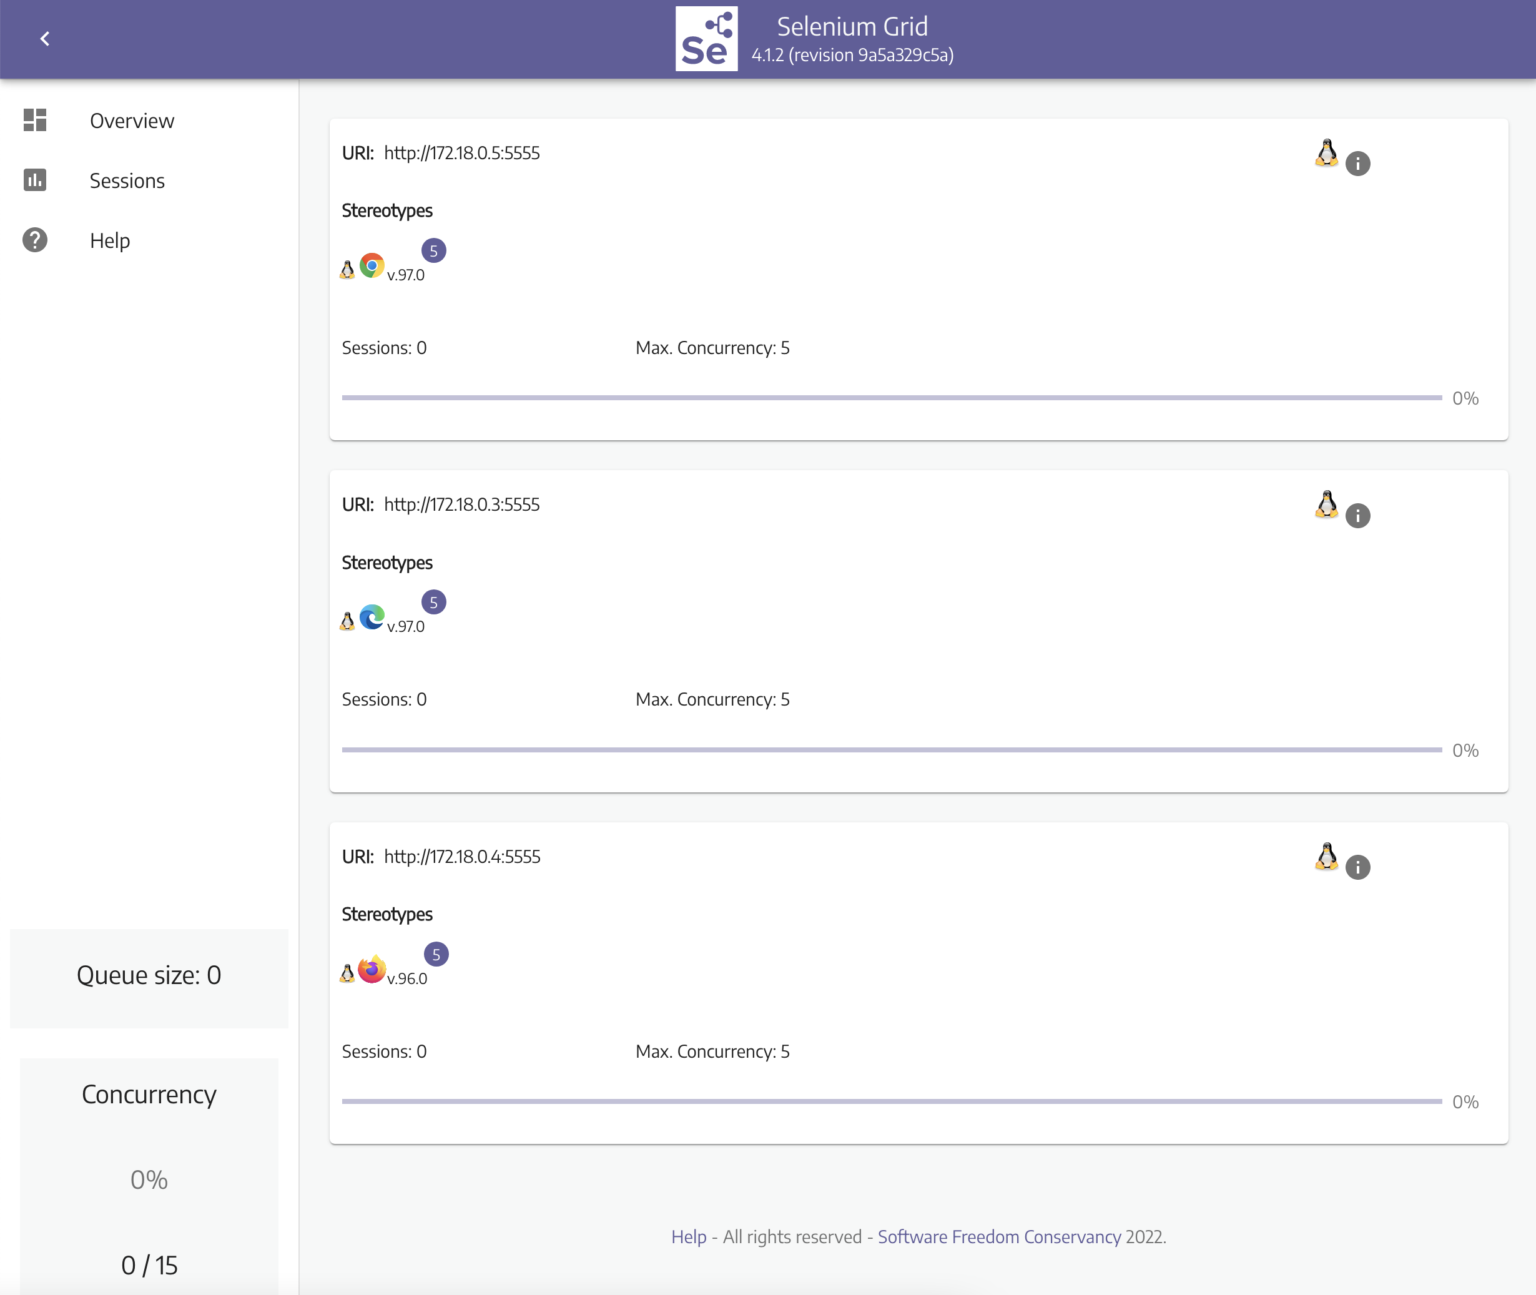Select the Sessions bar-chart icon
Image resolution: width=1536 pixels, height=1295 pixels.
pyautogui.click(x=35, y=180)
